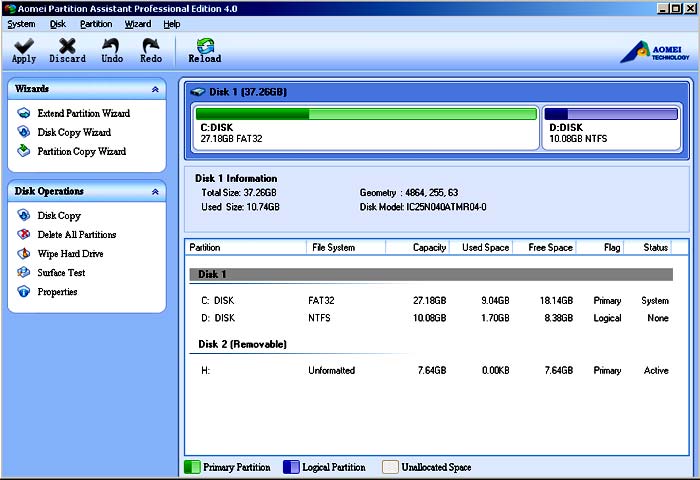Open the System menu
The height and width of the screenshot is (480, 700).
coord(21,23)
